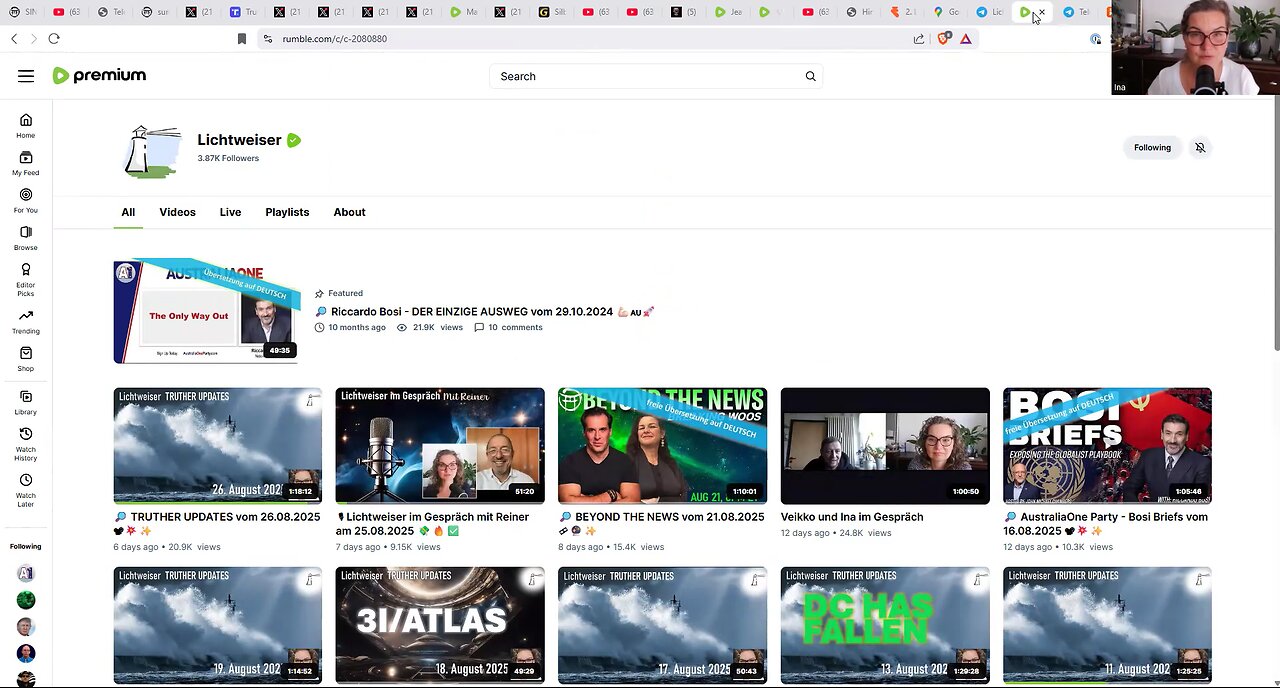Reload the page
This screenshot has height=688, width=1280.
[x=54, y=39]
